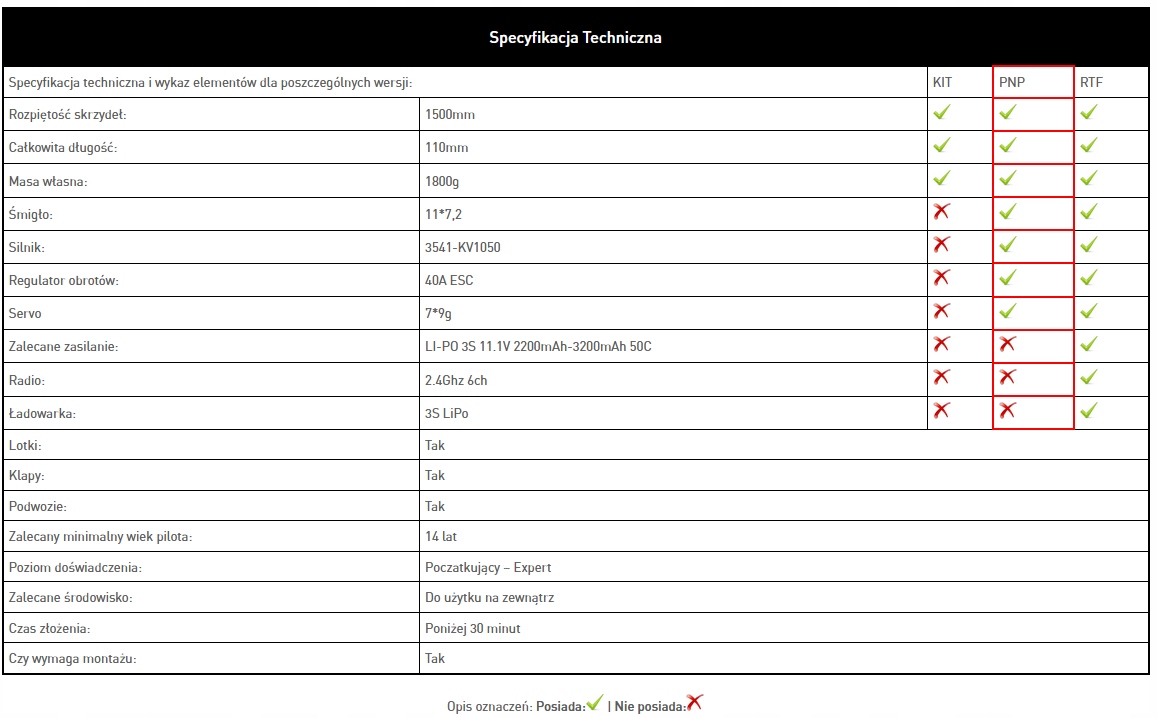This screenshot has width=1158, height=718.
Task: Click KIT red cross in Servo row
Action: [941, 311]
